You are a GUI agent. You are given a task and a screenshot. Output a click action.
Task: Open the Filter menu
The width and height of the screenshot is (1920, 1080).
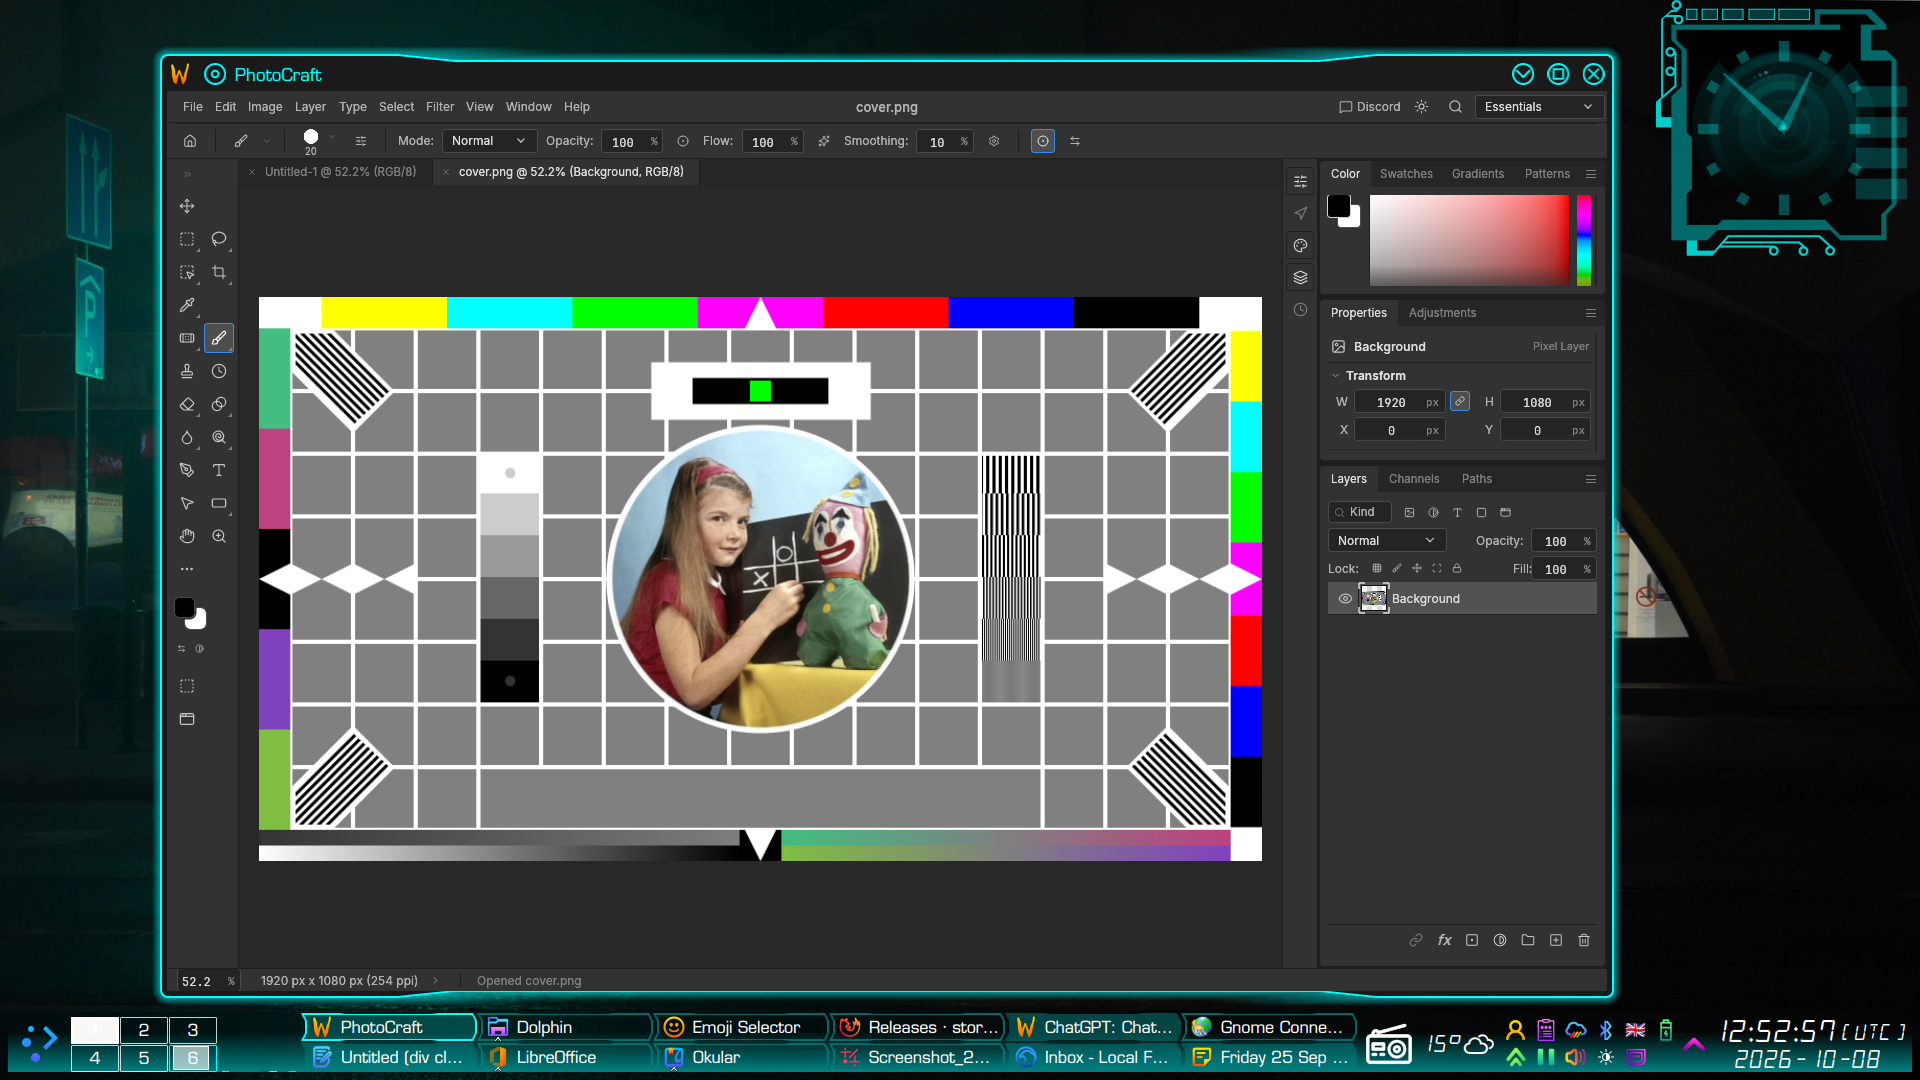pos(440,107)
